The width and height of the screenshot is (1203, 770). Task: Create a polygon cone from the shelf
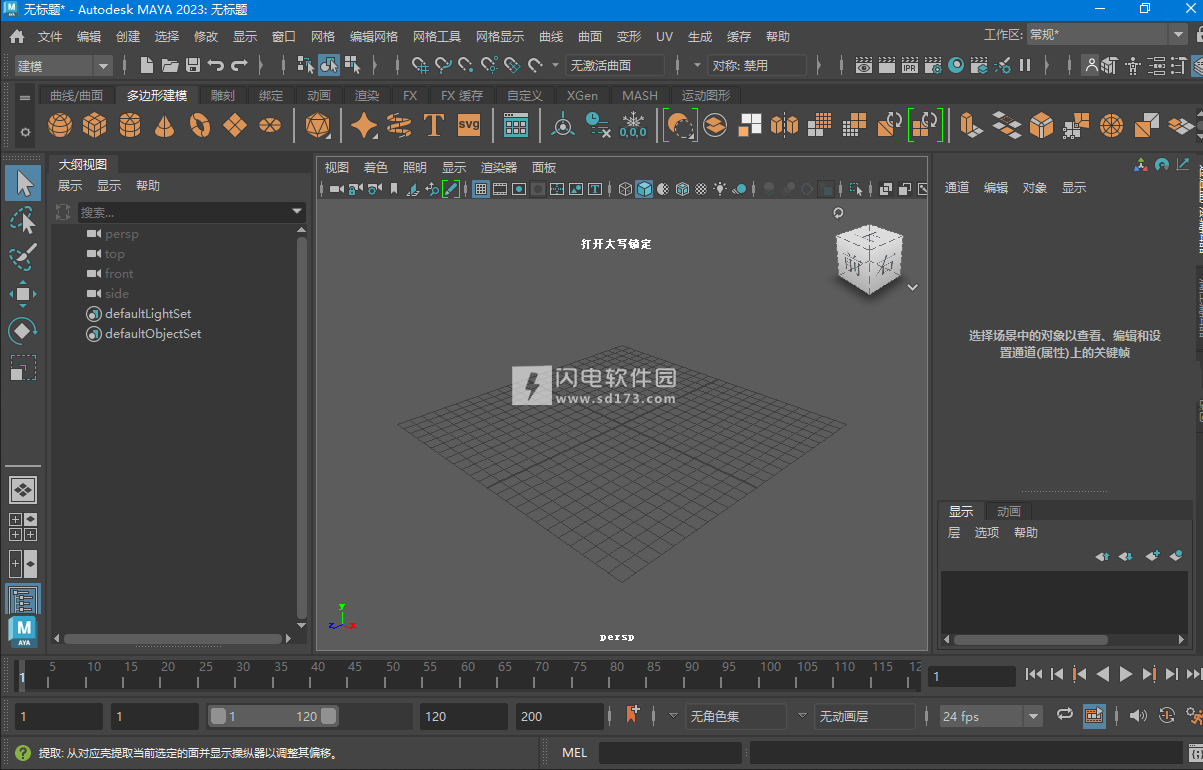click(x=165, y=126)
